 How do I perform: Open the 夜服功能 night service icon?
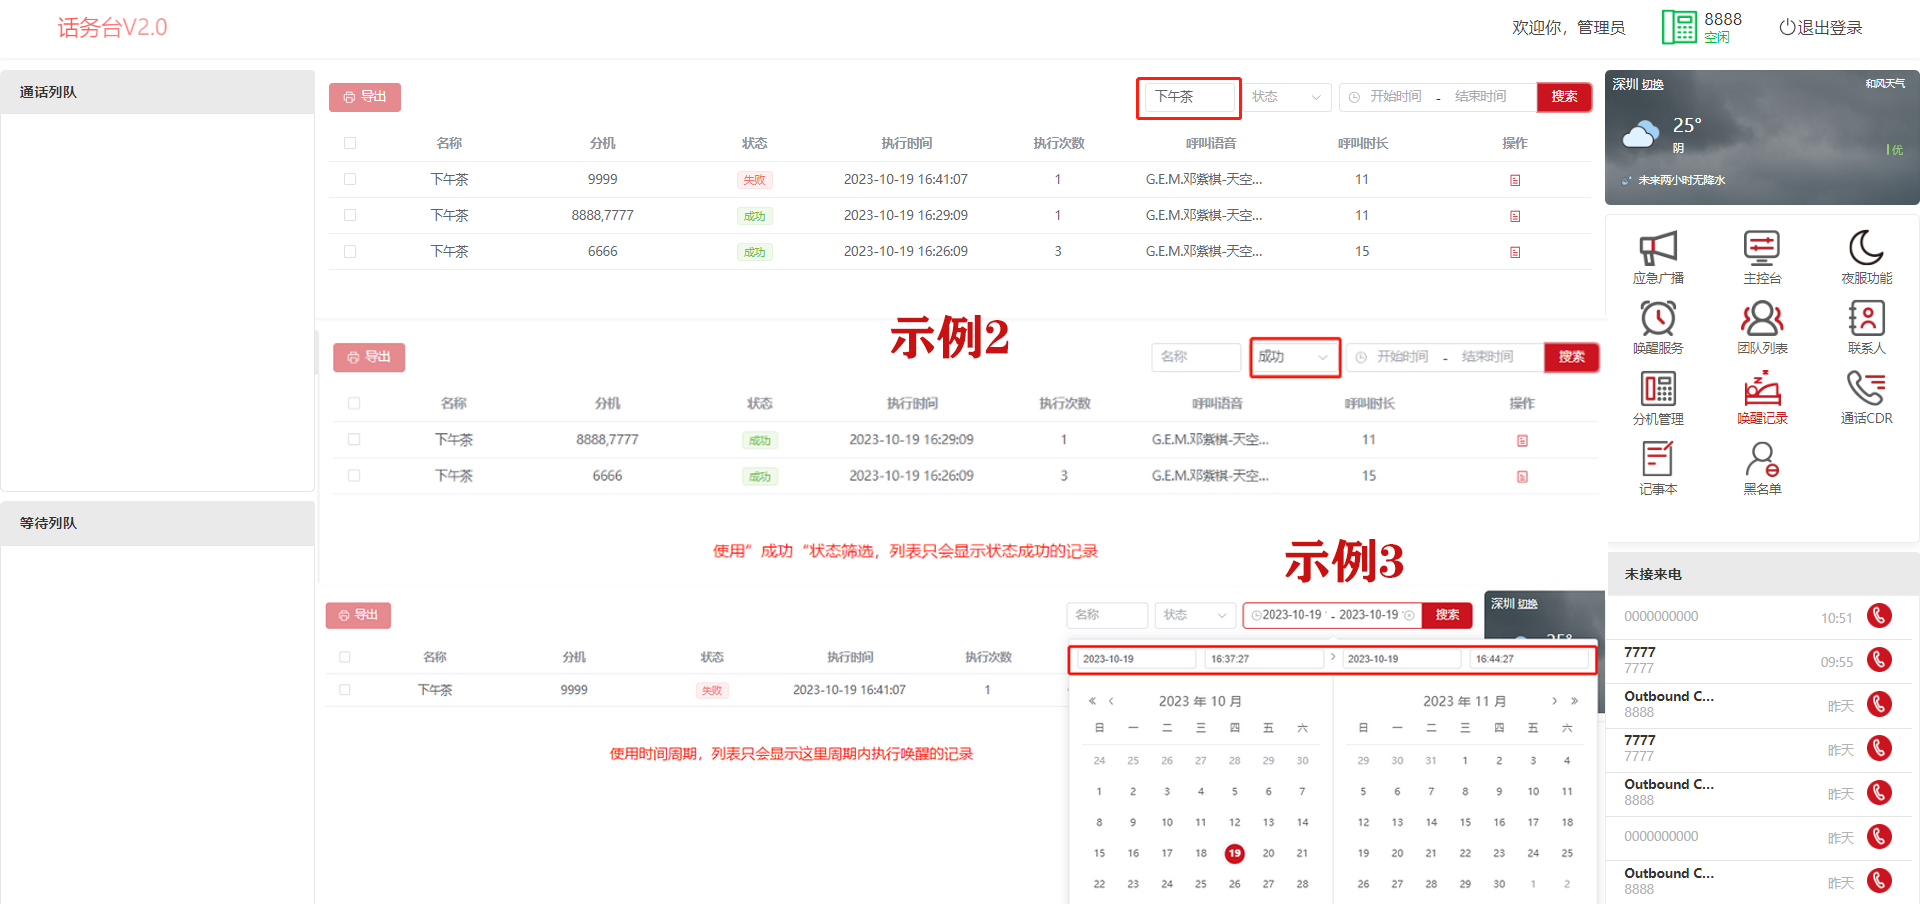(x=1866, y=257)
